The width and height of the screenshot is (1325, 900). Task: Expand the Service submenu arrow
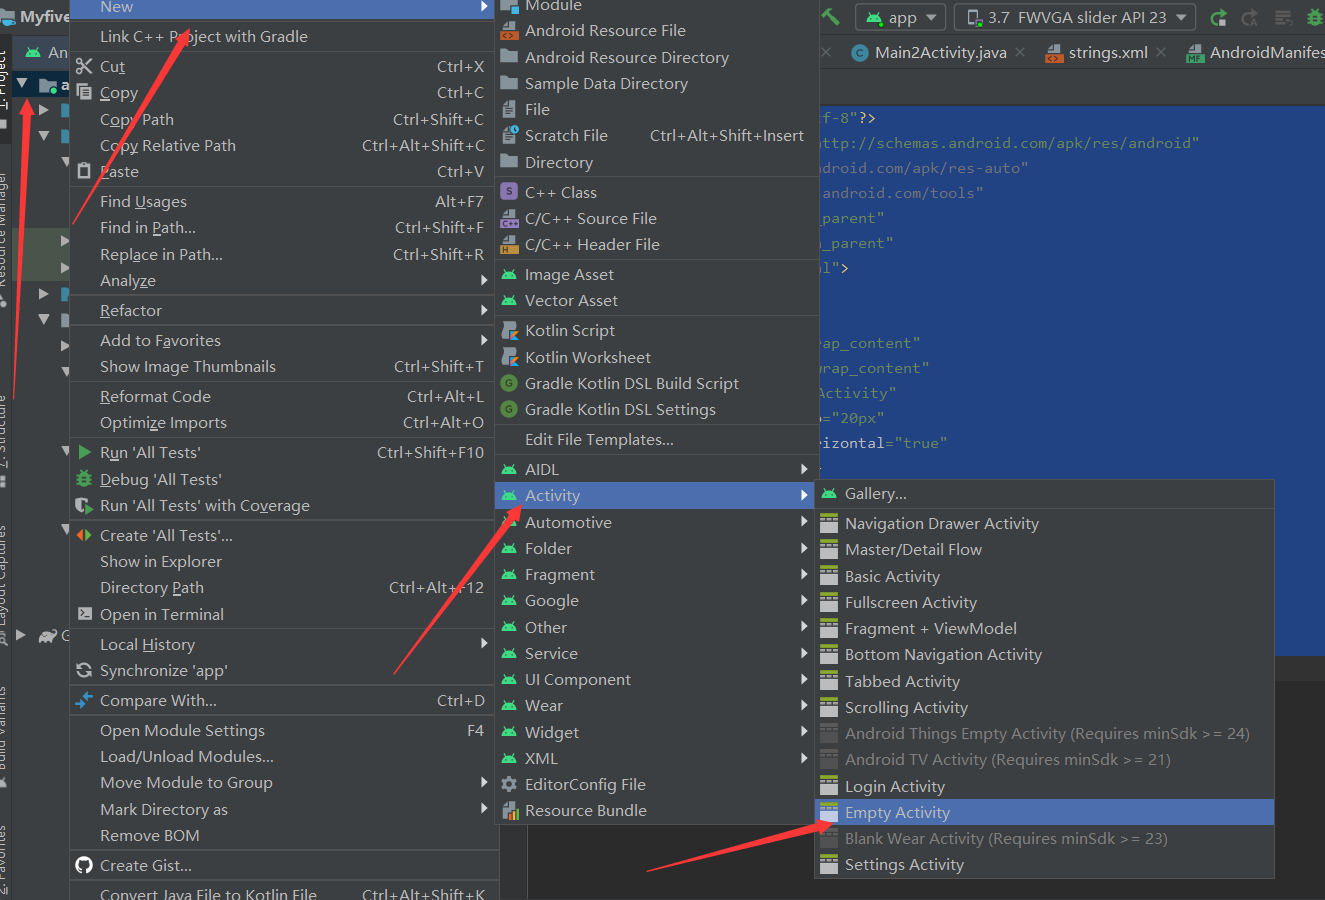point(804,653)
